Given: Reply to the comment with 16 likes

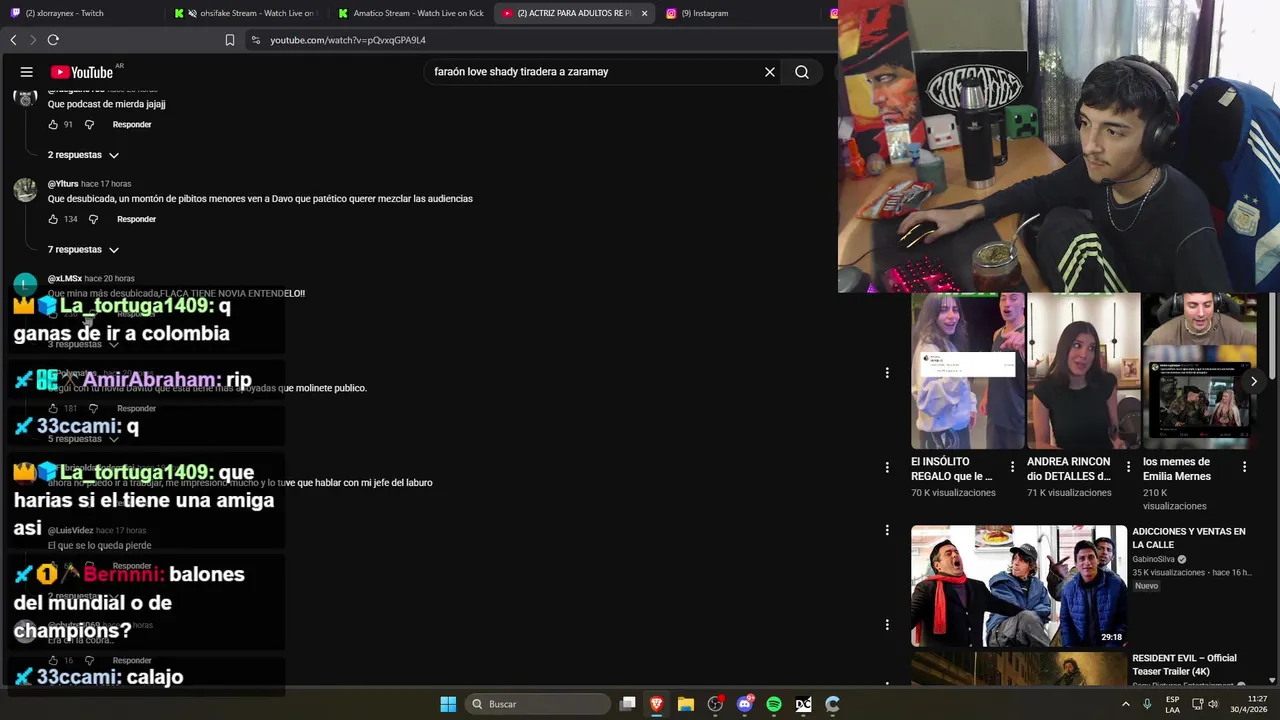Looking at the screenshot, I should click(x=132, y=660).
